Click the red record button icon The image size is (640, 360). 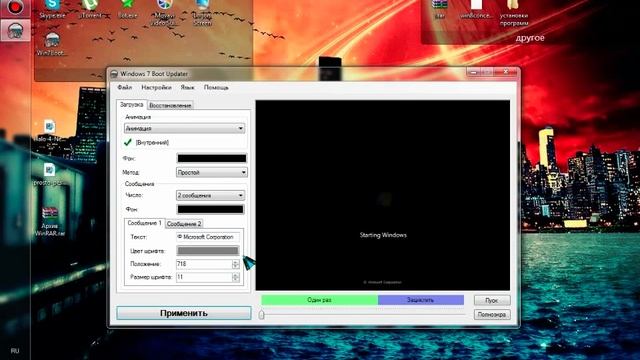point(15,8)
